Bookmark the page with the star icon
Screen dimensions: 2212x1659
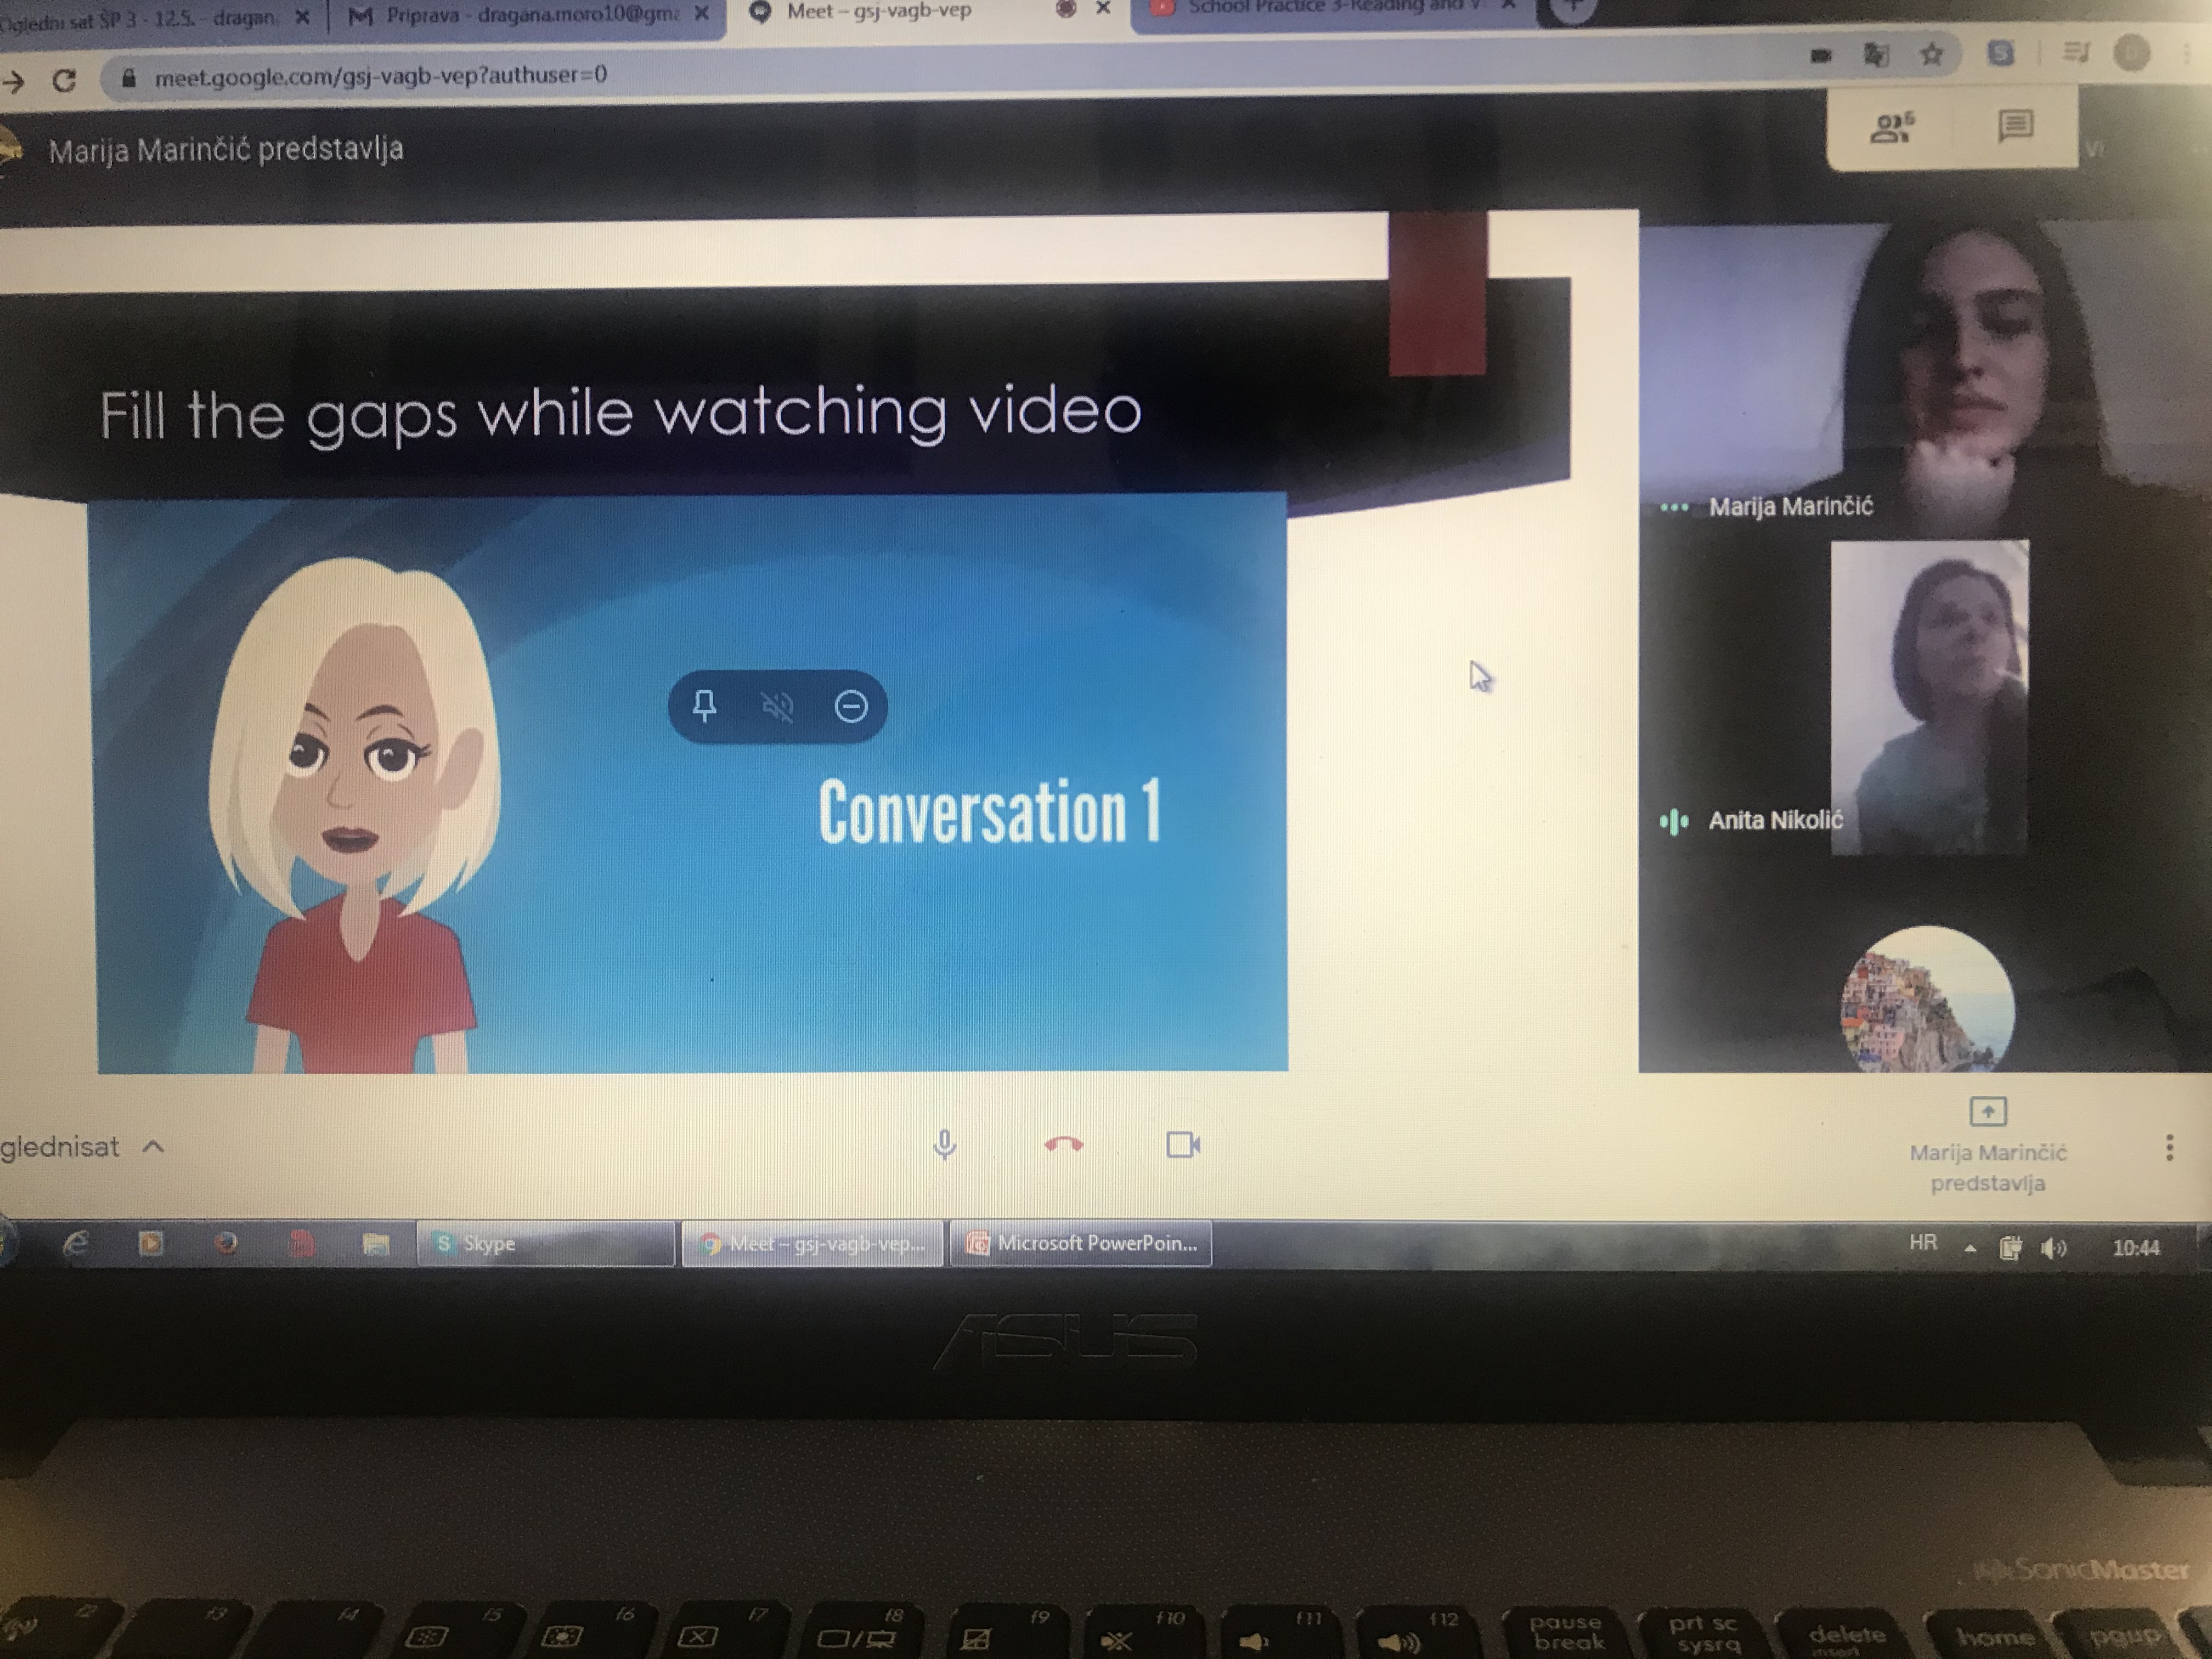pyautogui.click(x=1931, y=54)
